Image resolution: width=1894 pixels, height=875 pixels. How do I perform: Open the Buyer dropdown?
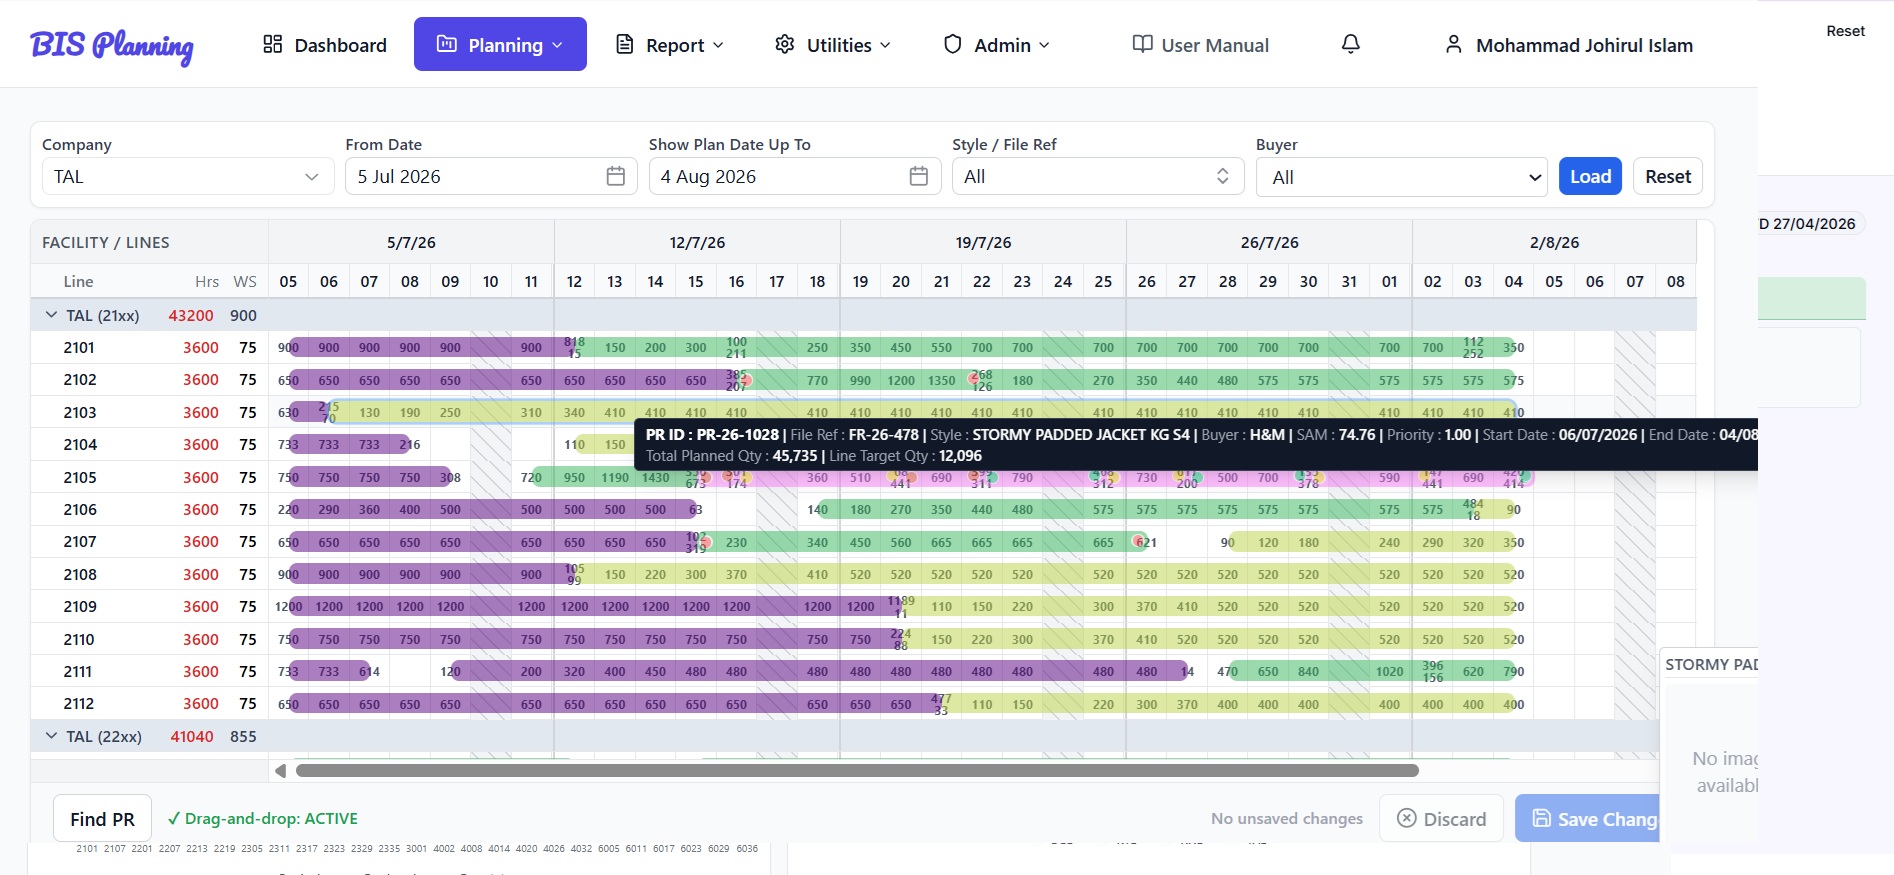pos(1402,177)
